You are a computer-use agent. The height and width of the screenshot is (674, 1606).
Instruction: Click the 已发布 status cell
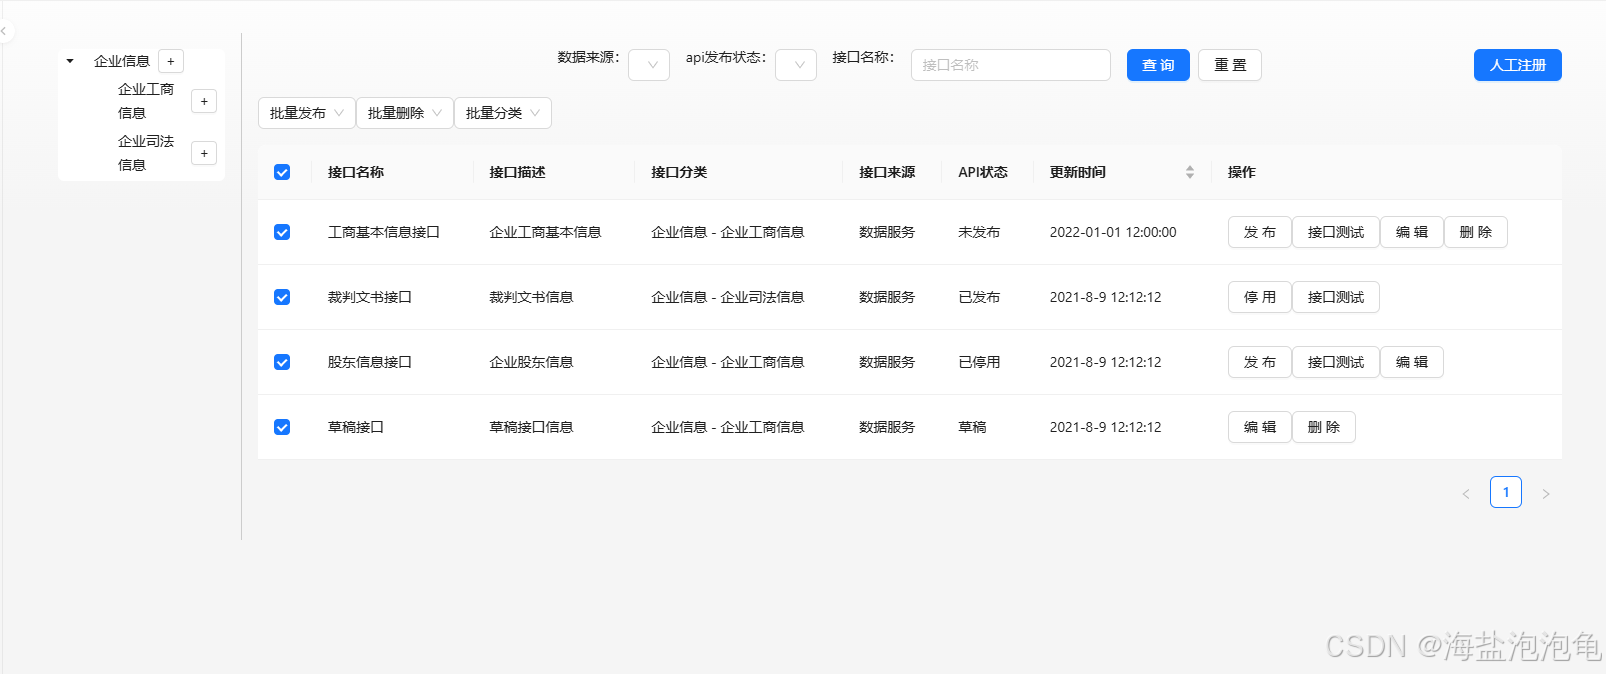click(979, 297)
